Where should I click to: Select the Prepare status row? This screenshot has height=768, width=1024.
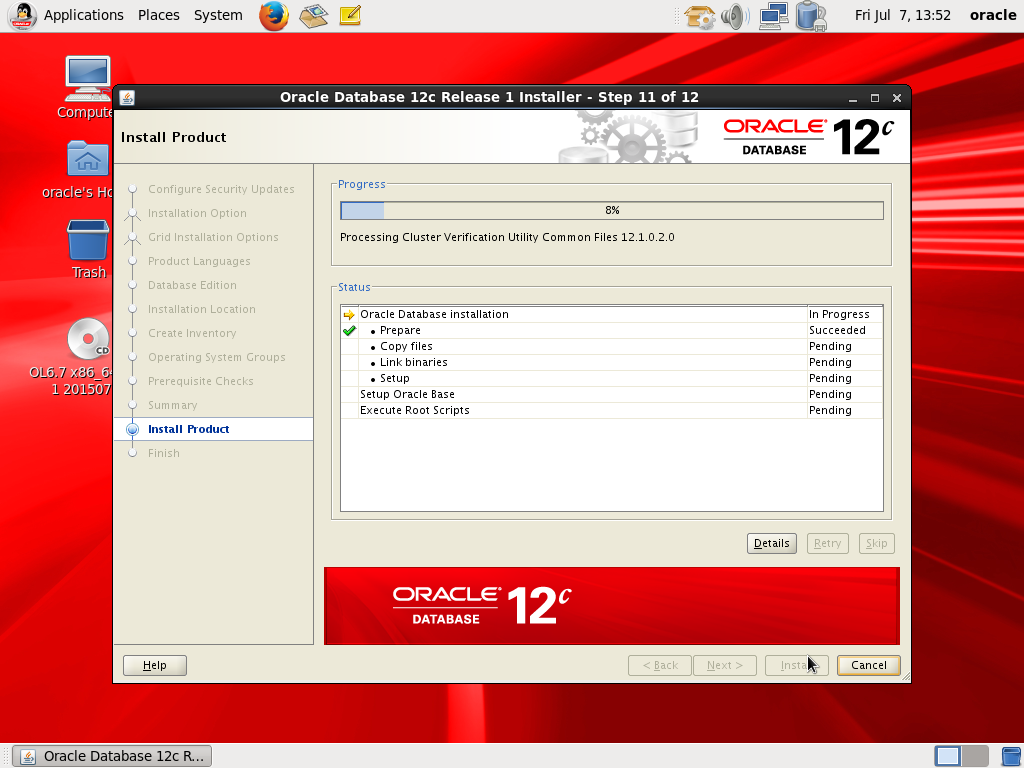click(x=612, y=330)
